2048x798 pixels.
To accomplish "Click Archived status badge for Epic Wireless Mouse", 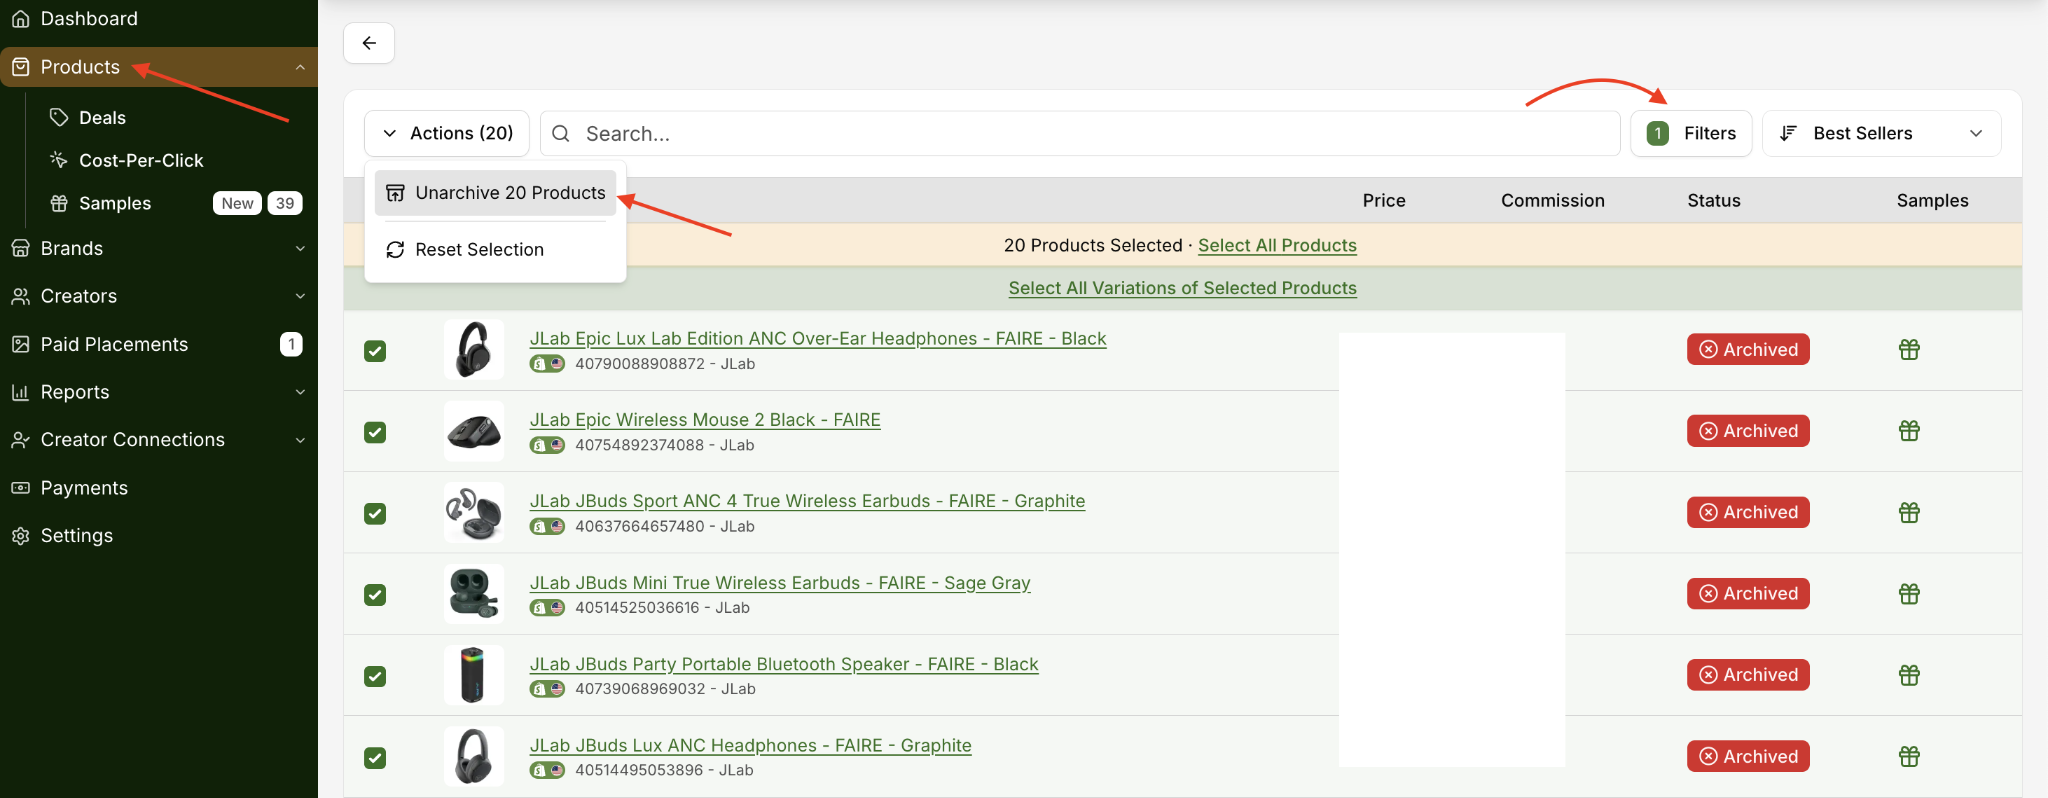I will (1748, 431).
